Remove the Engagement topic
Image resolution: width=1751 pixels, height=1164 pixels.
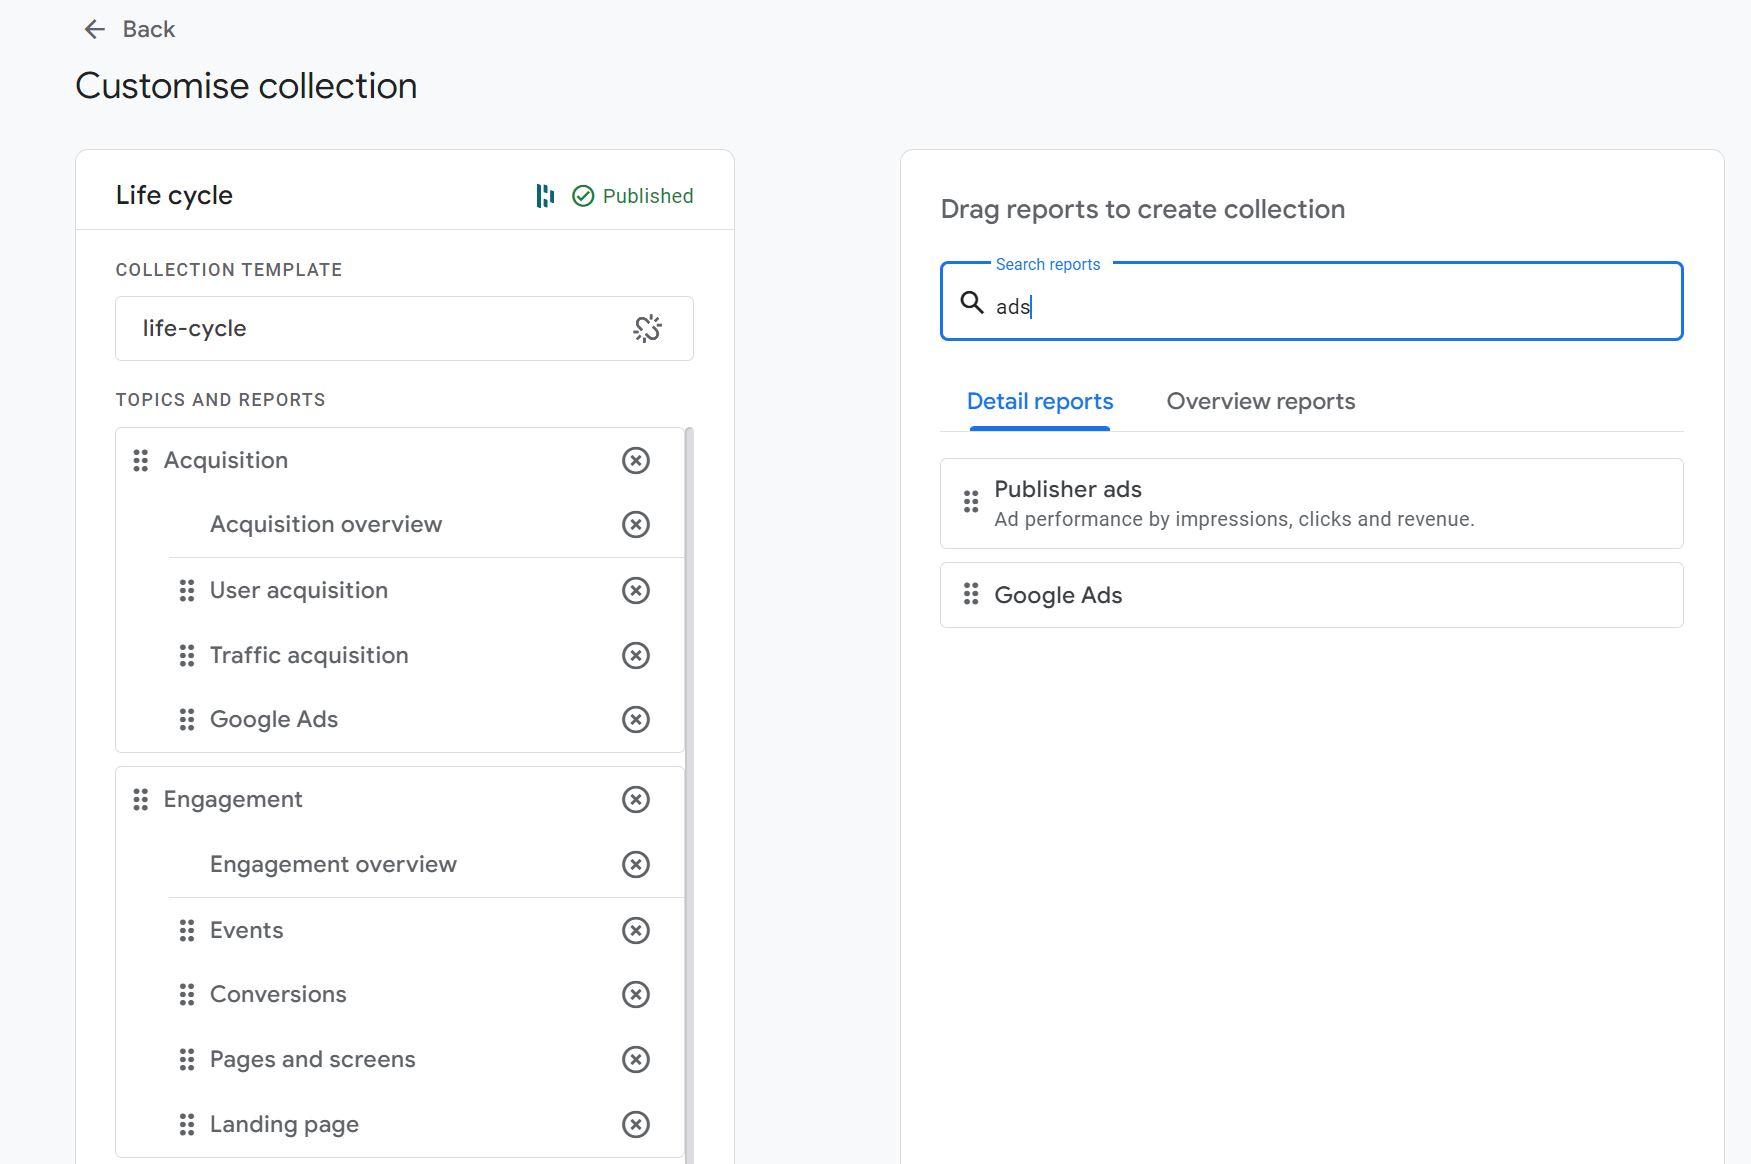[636, 799]
